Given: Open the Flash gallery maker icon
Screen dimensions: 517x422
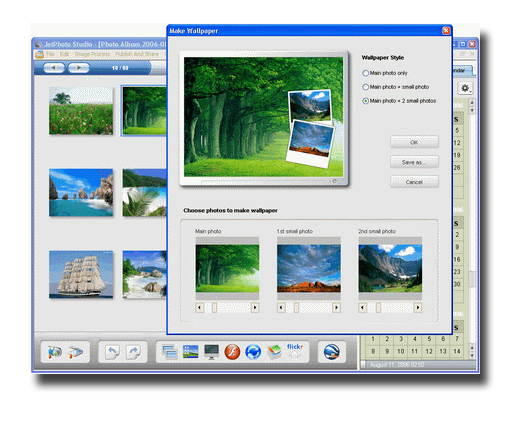Looking at the screenshot, I should (x=232, y=352).
